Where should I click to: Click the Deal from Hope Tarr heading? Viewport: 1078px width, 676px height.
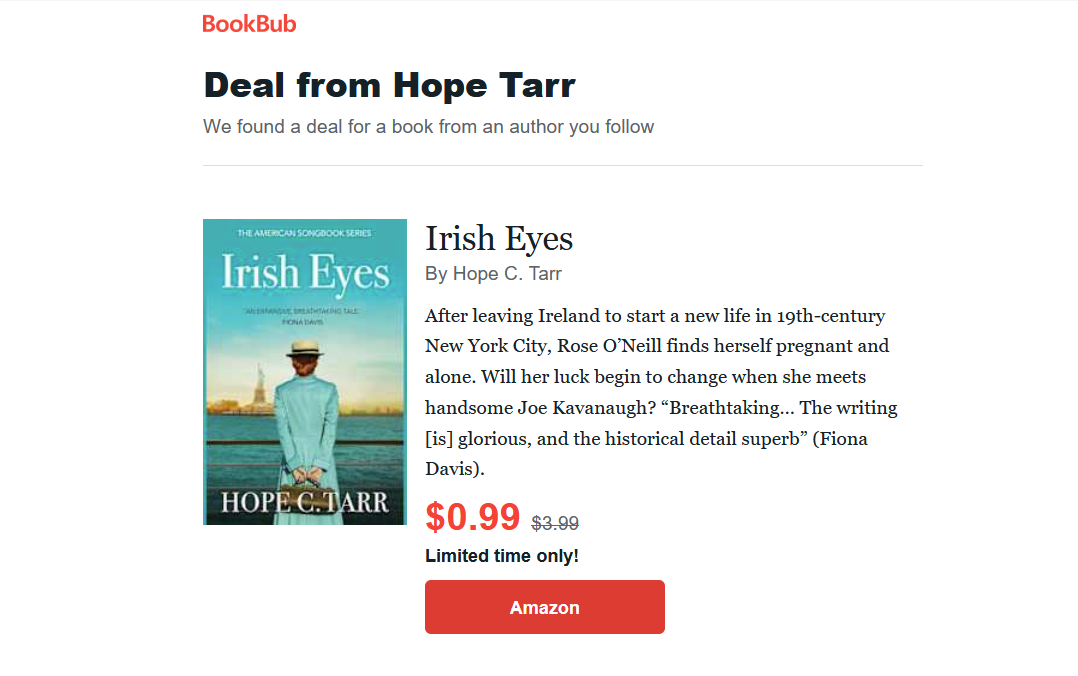coord(389,86)
